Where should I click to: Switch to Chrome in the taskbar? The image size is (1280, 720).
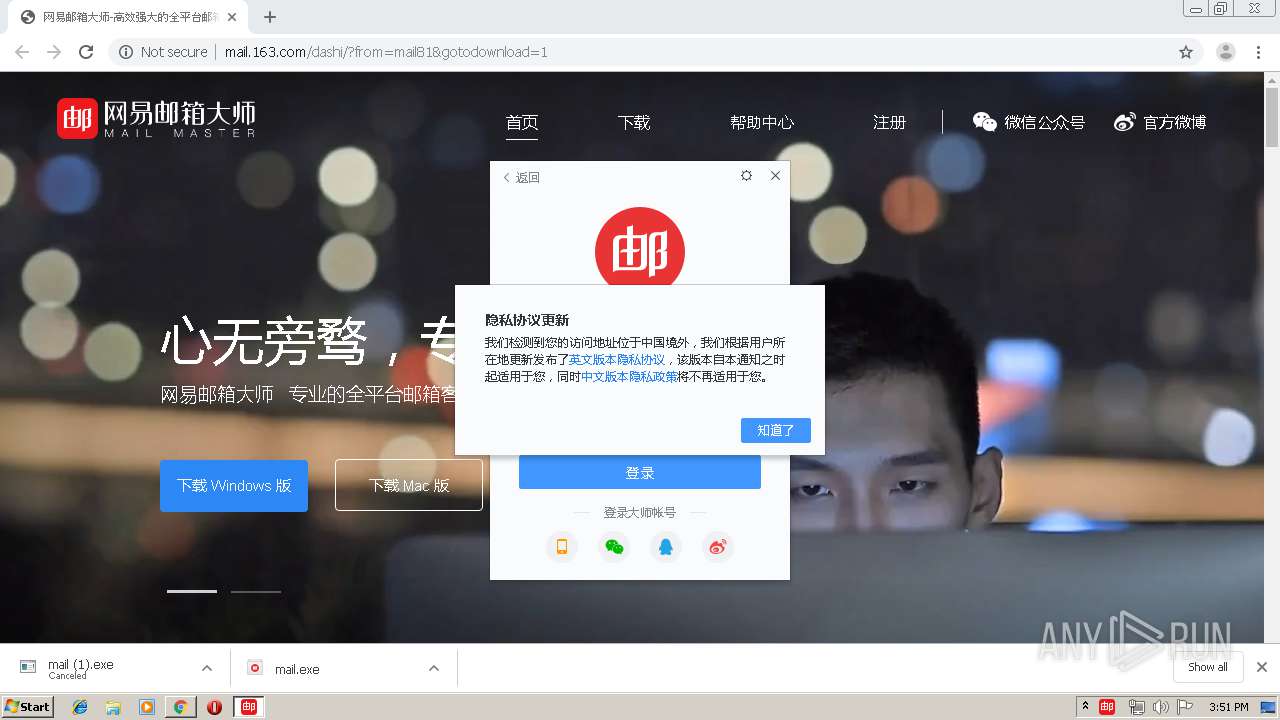coord(180,707)
